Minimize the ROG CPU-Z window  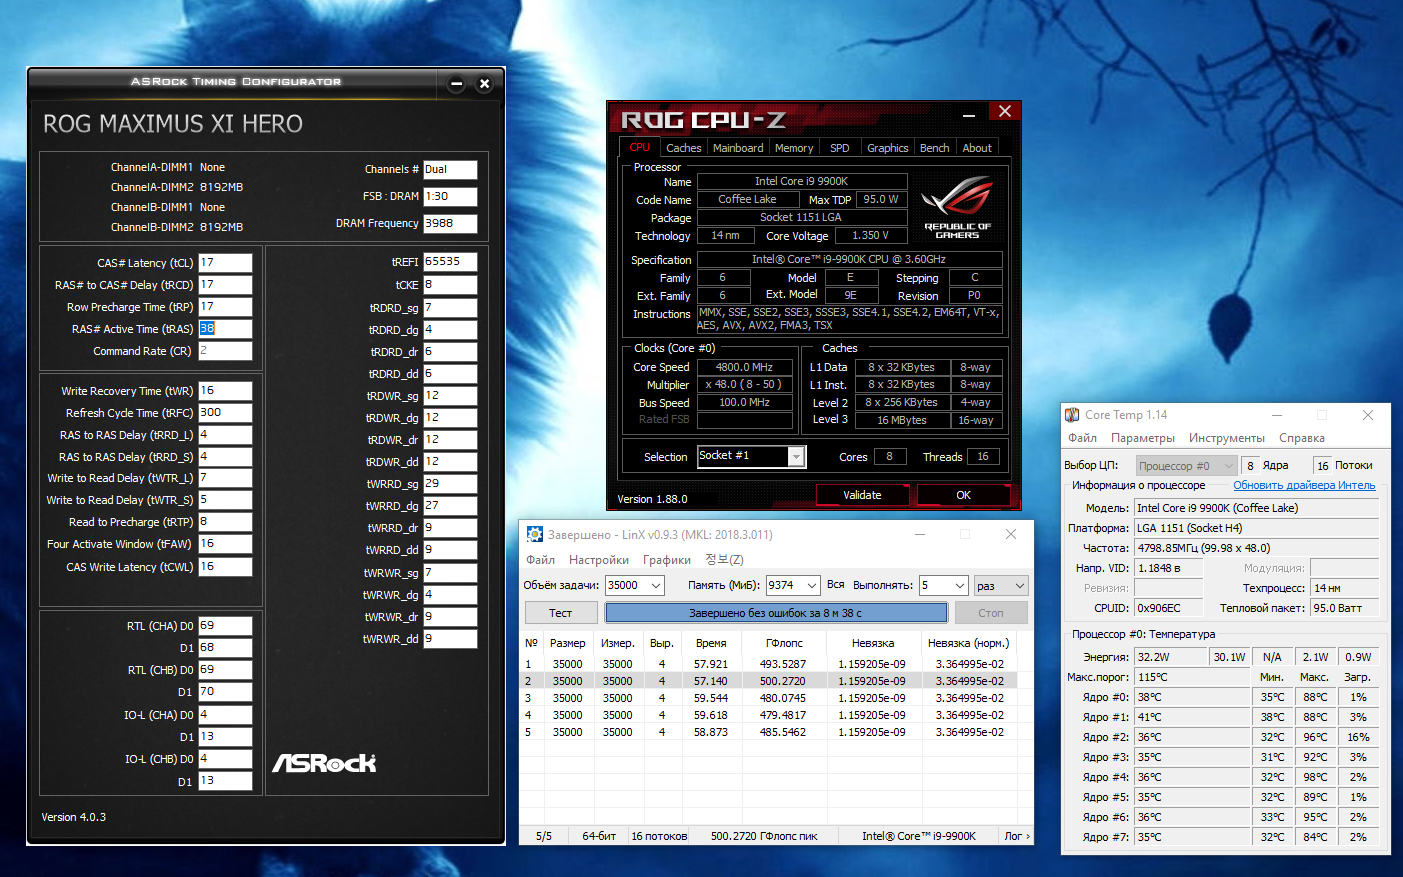pos(967,114)
